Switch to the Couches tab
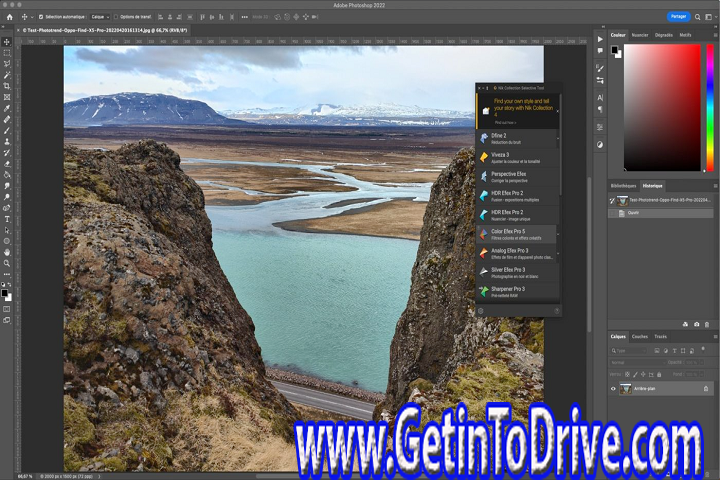 click(640, 336)
